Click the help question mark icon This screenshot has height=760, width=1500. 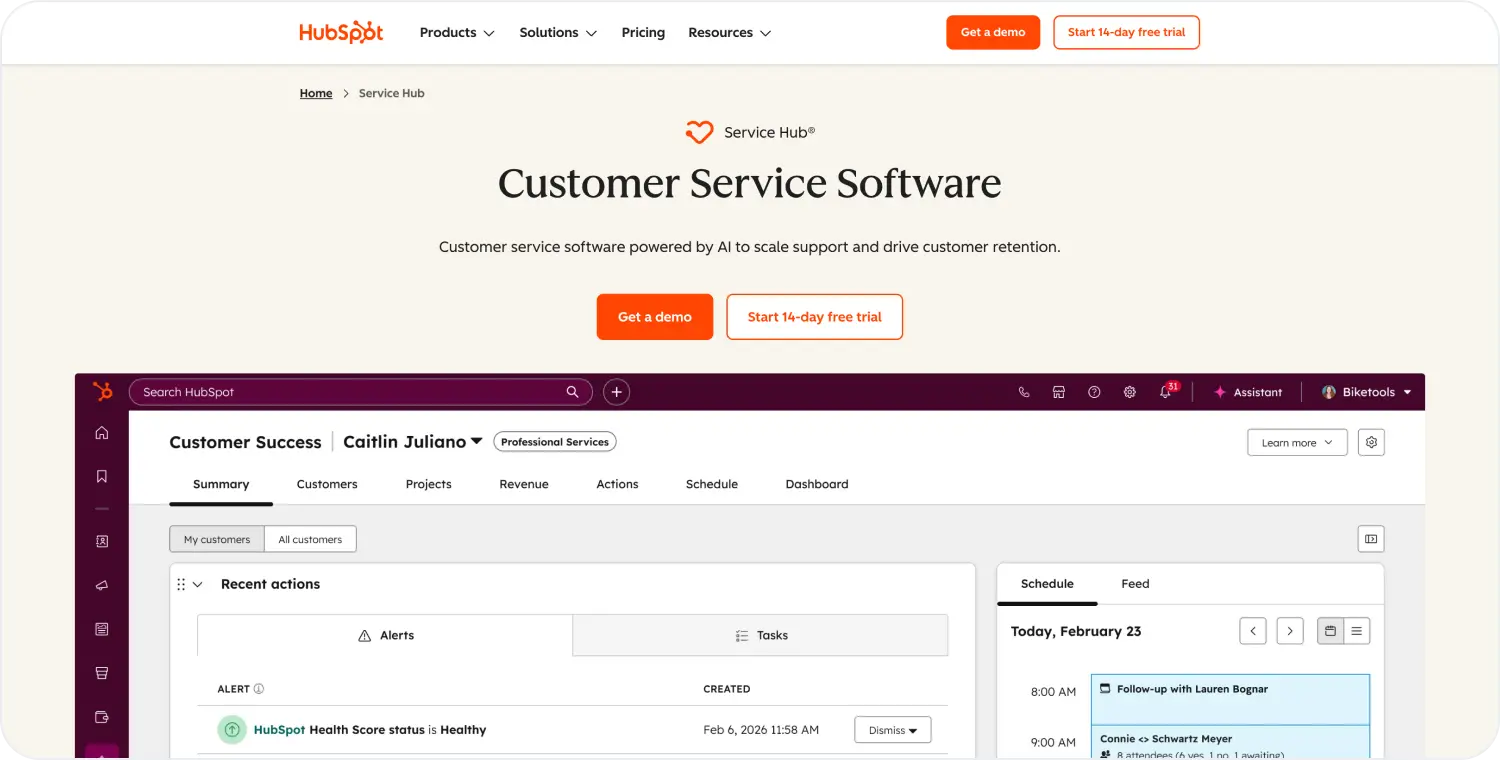click(x=1094, y=392)
